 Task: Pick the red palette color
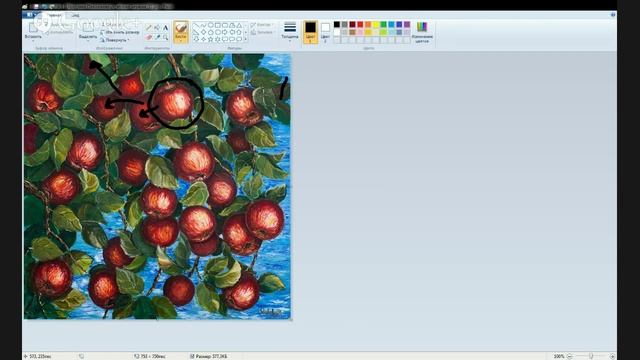tap(360, 24)
